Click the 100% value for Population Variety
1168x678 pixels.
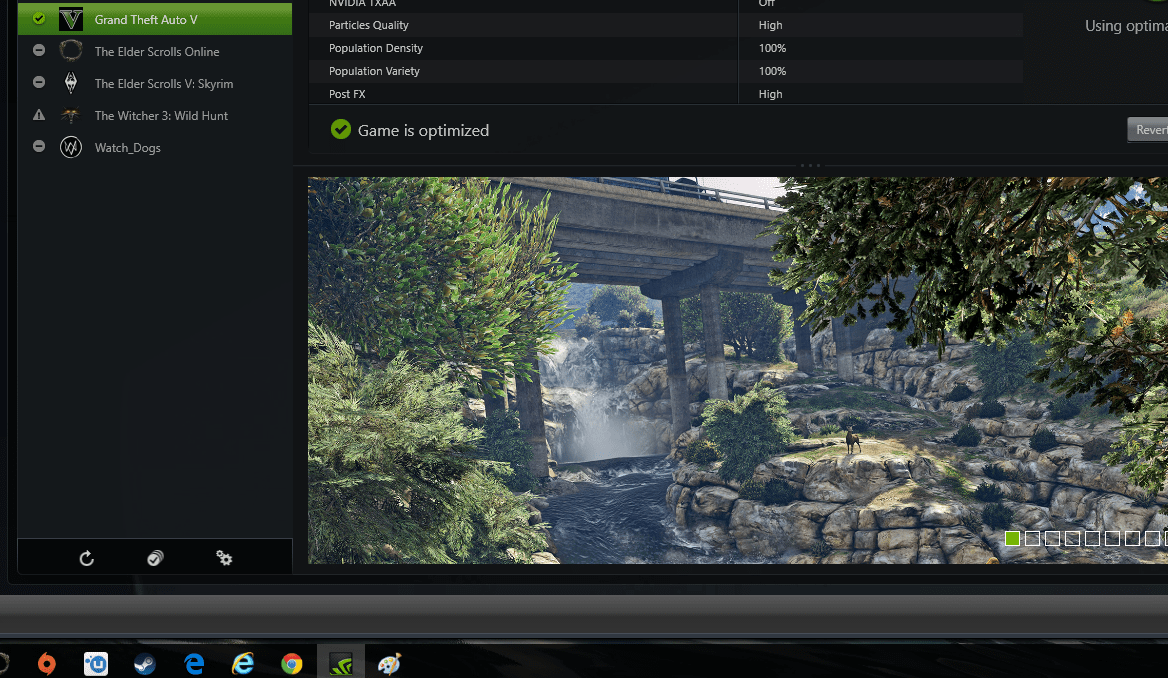click(x=772, y=71)
